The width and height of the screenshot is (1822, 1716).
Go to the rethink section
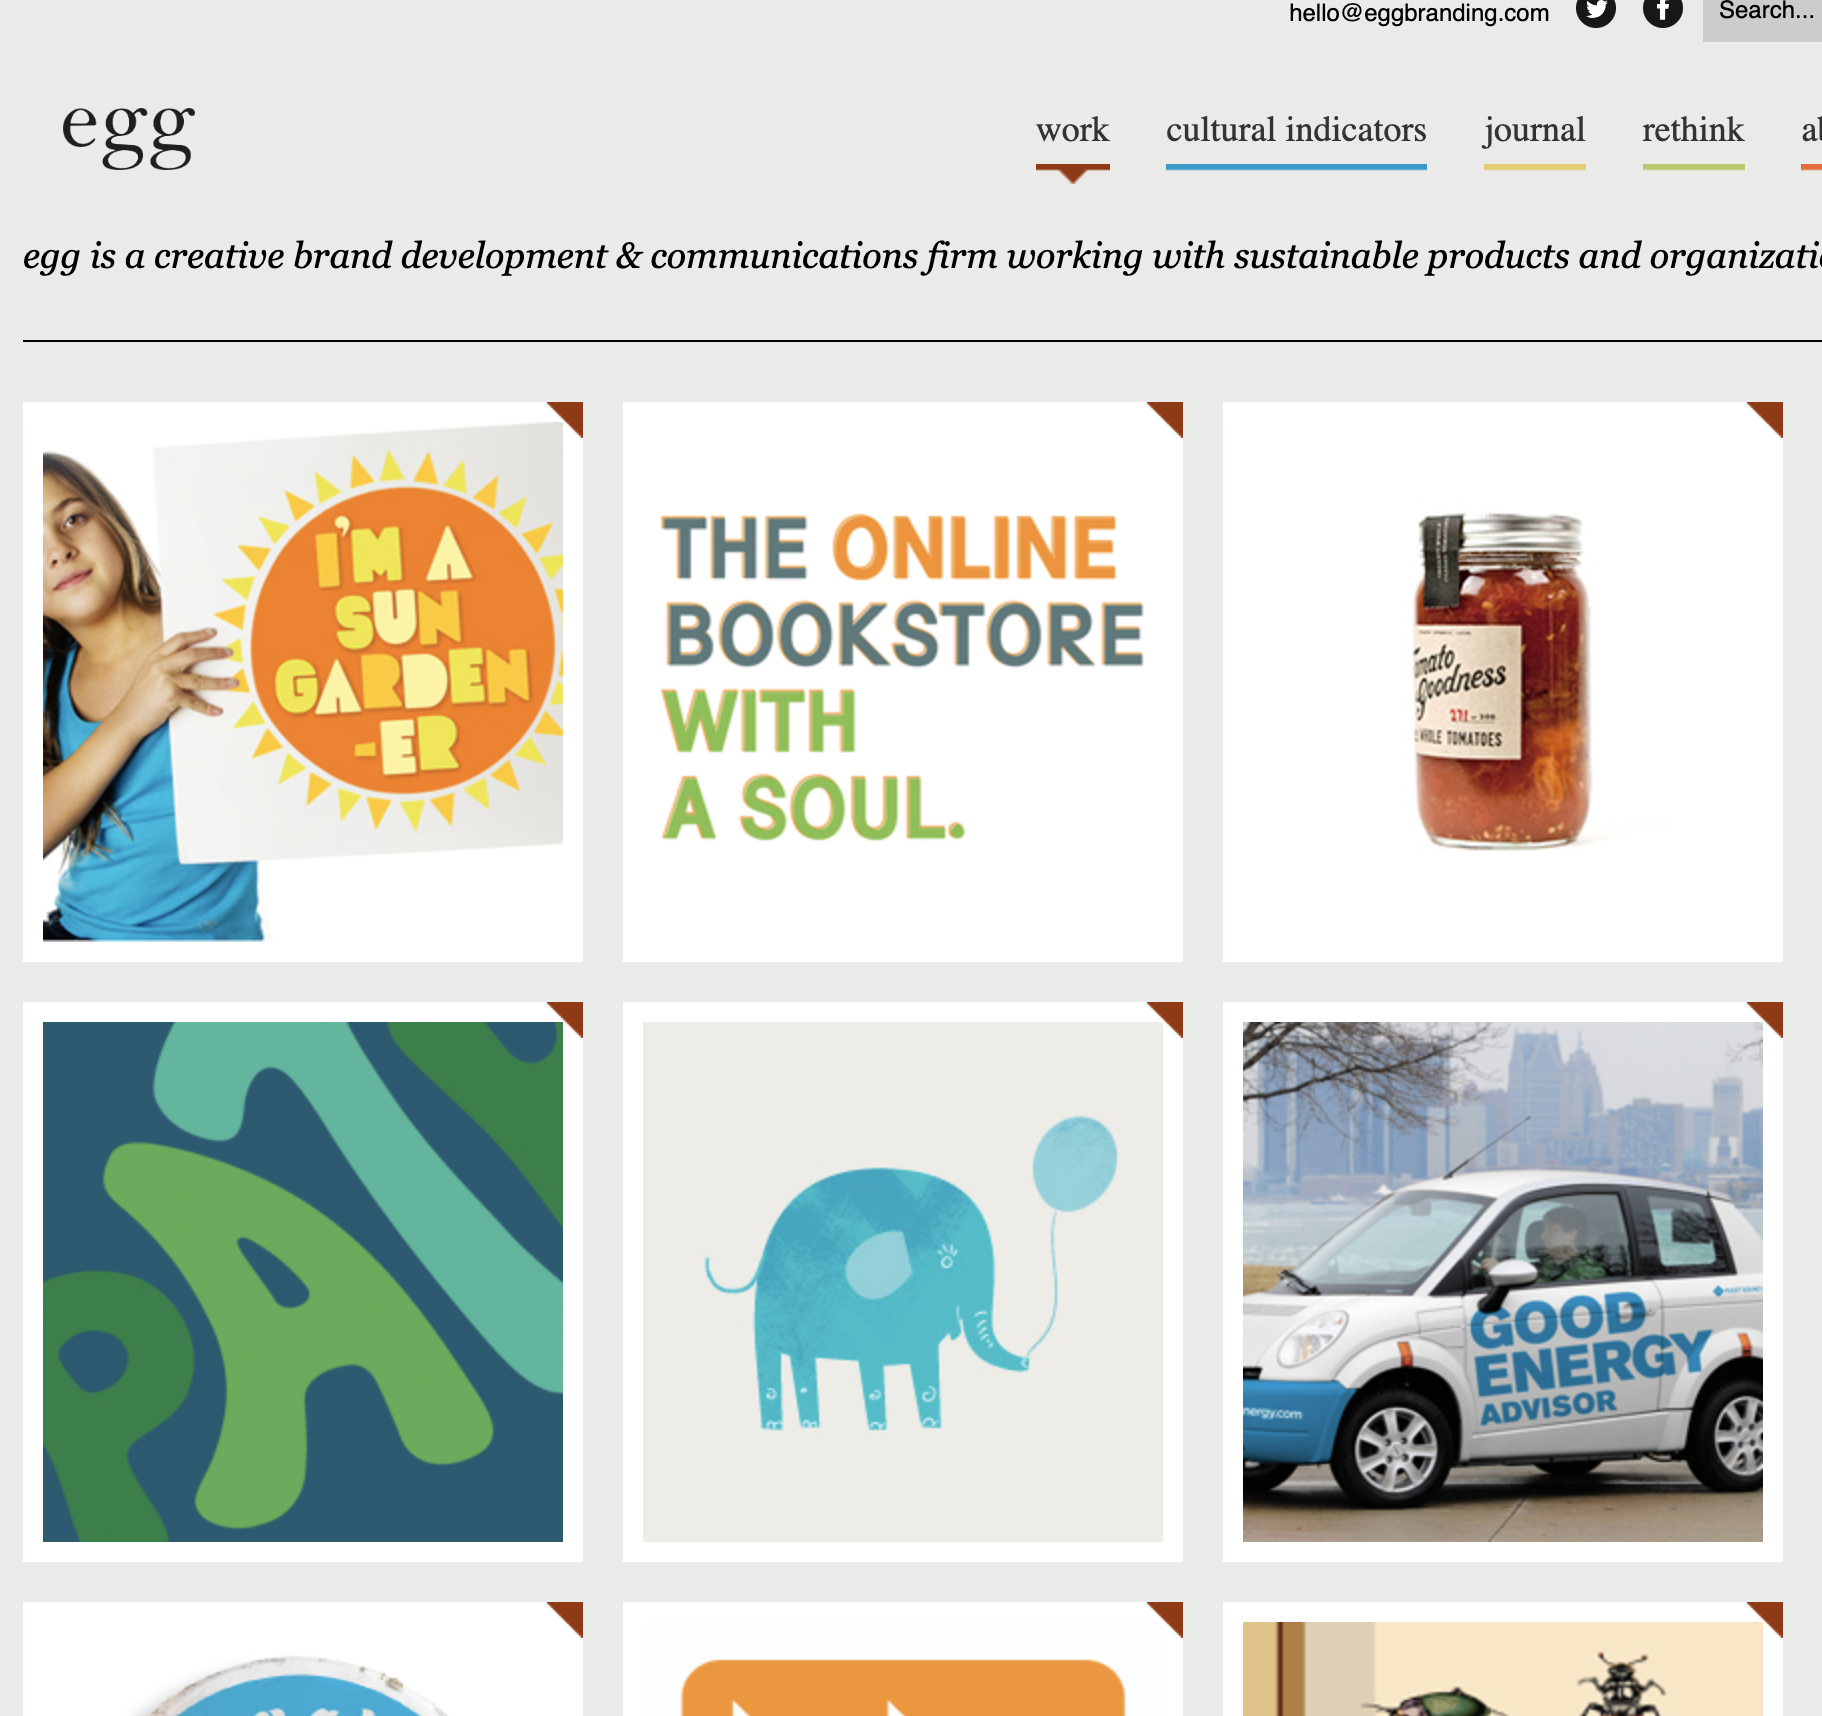(1693, 130)
